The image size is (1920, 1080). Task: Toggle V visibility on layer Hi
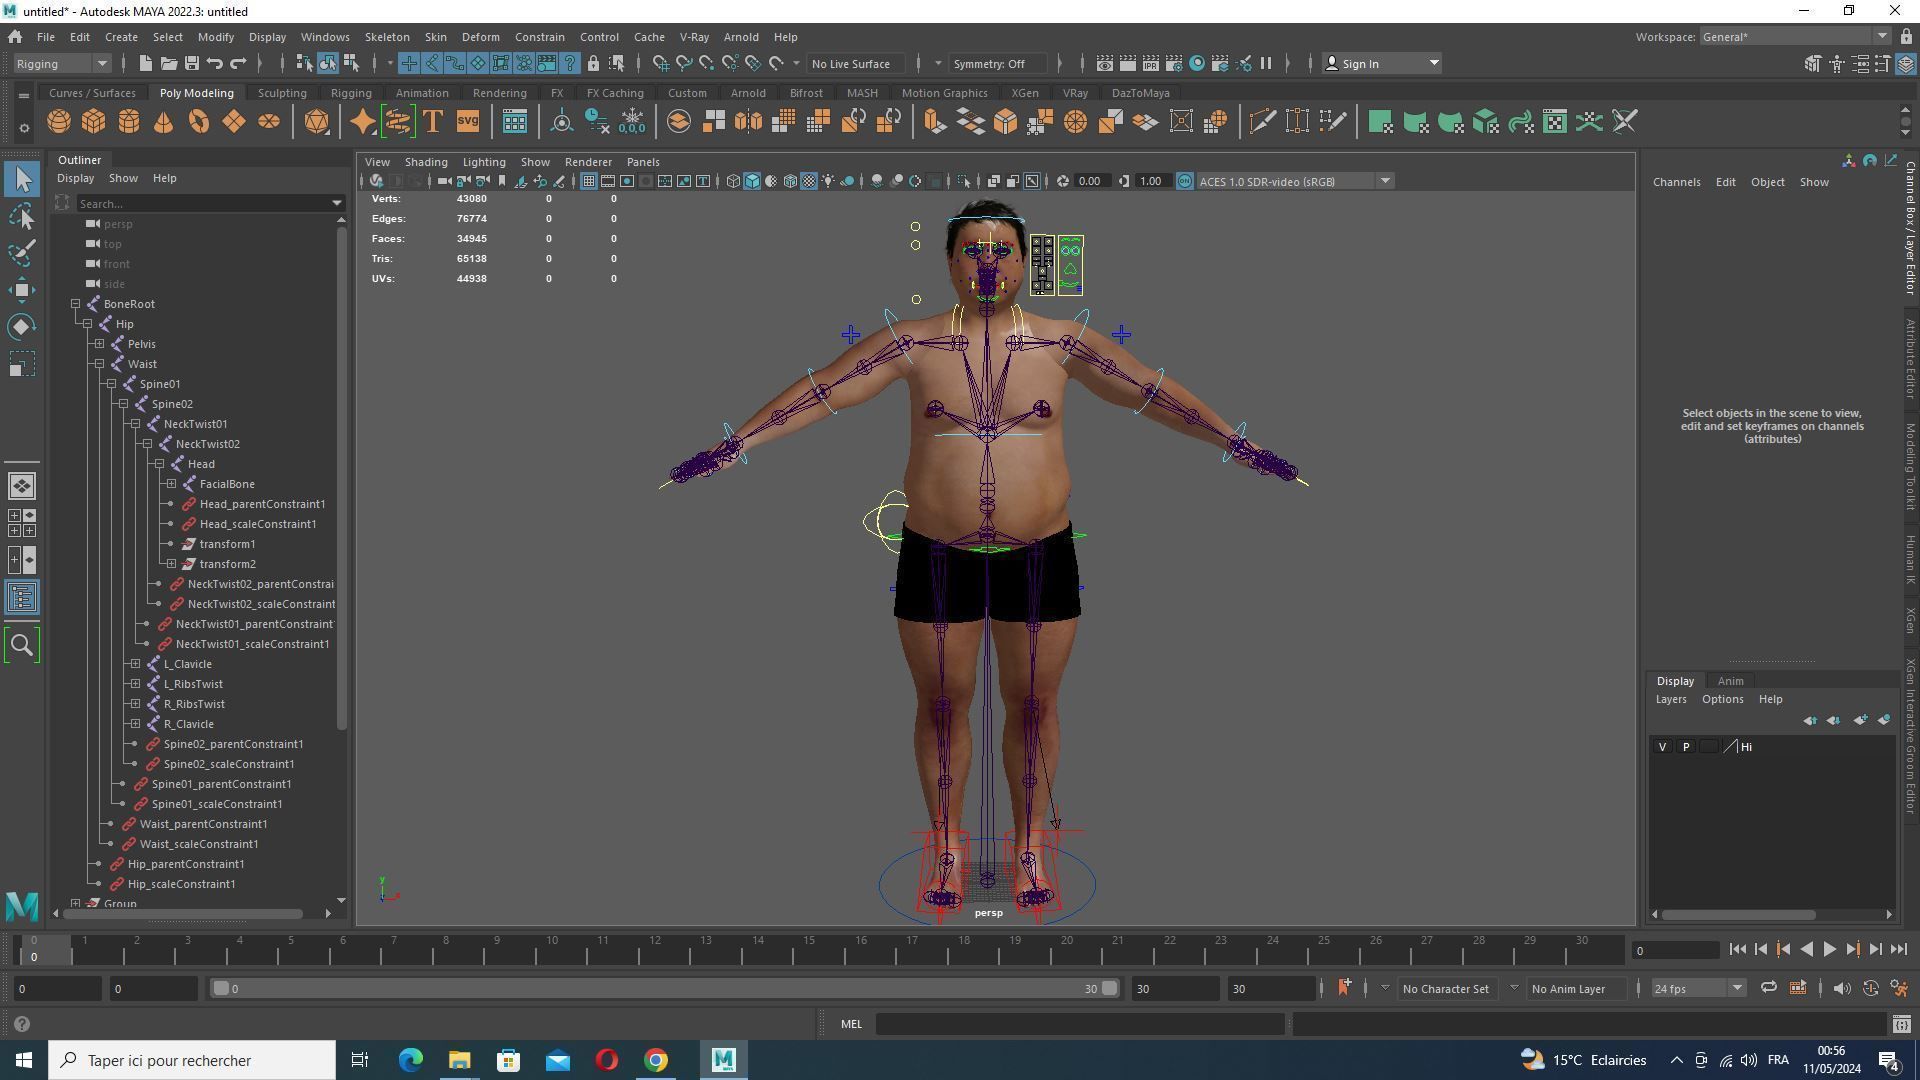(x=1663, y=747)
